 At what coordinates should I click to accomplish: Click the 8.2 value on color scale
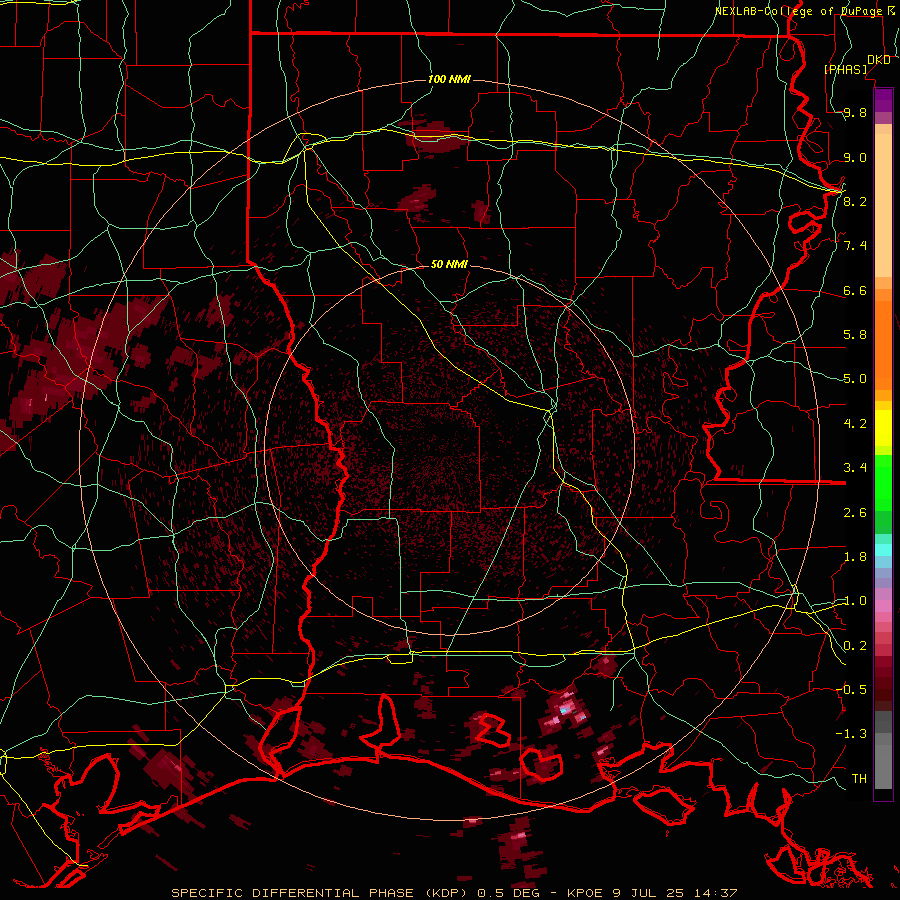coord(855,201)
